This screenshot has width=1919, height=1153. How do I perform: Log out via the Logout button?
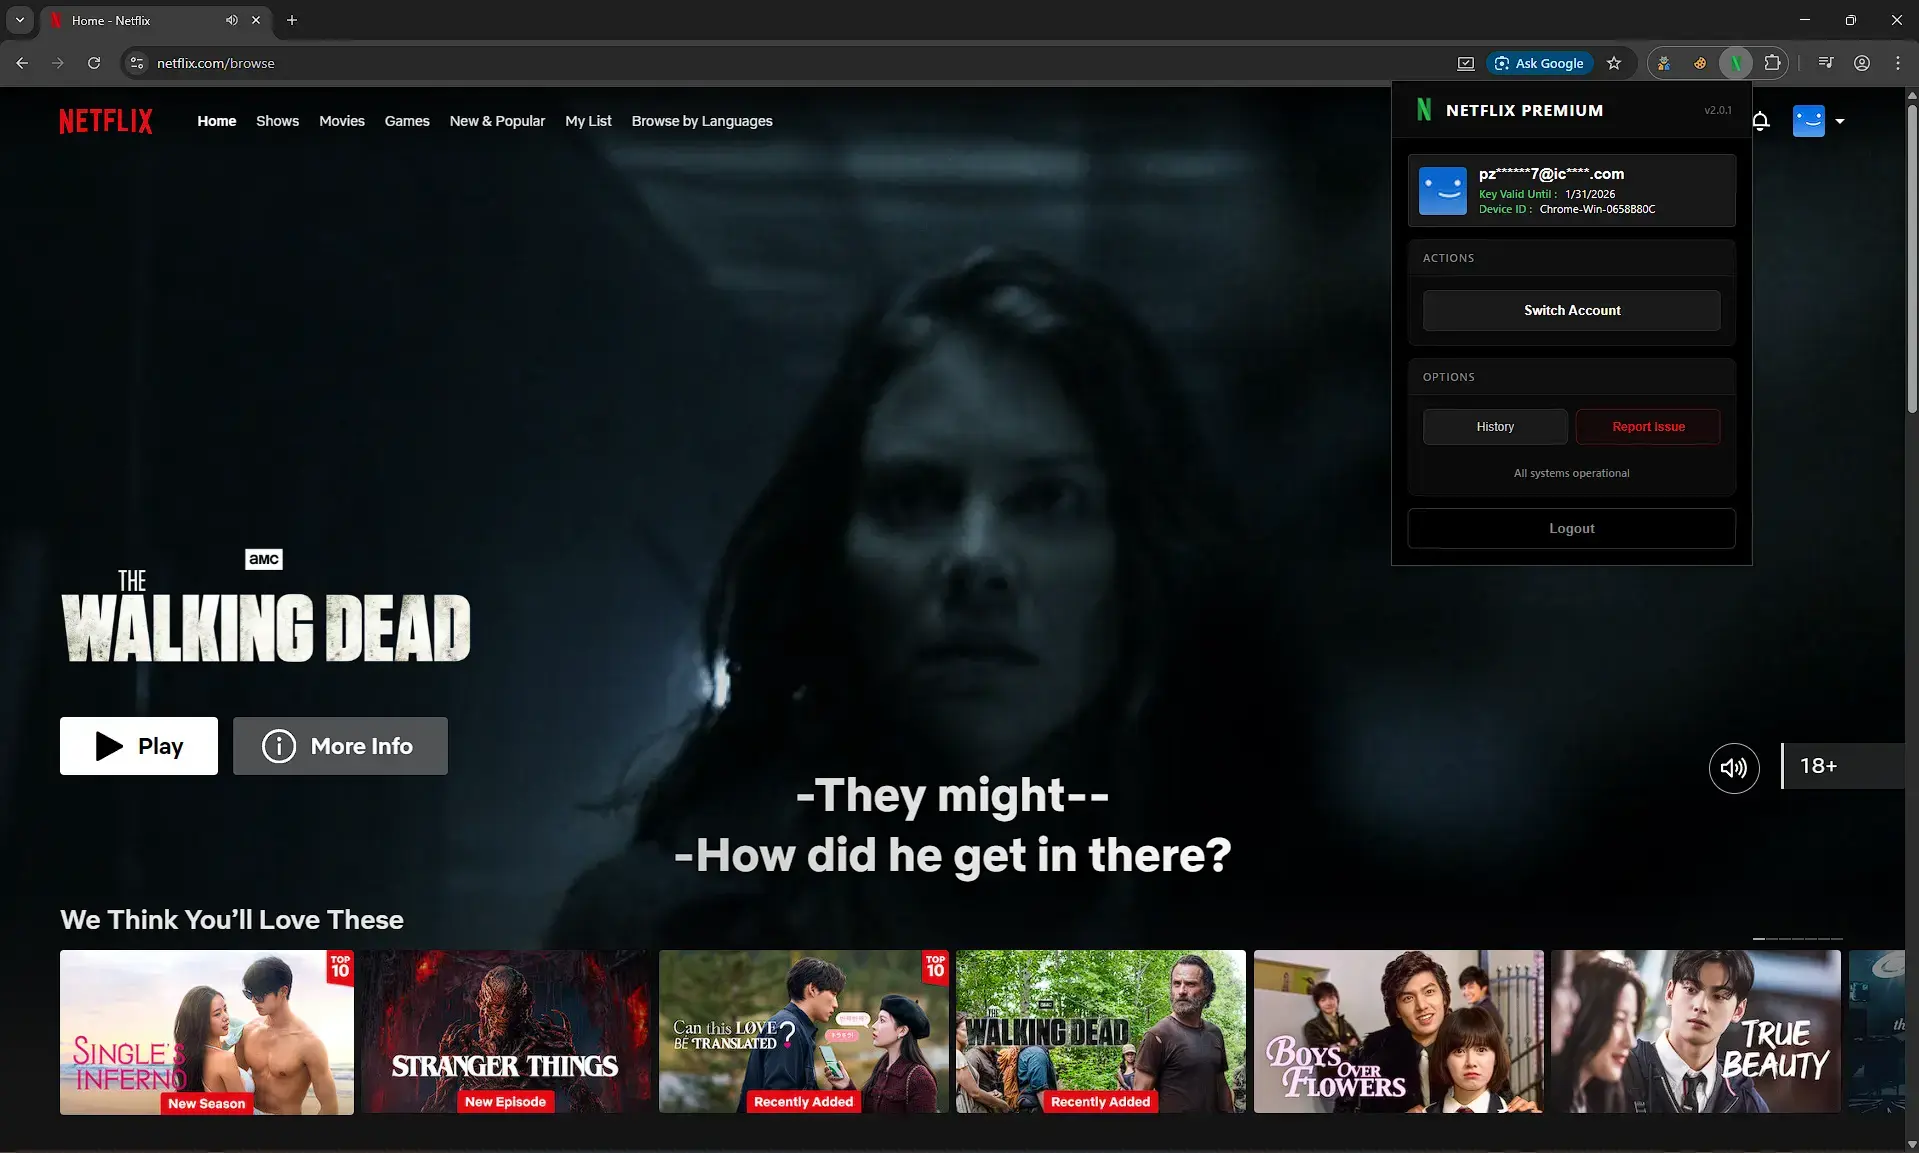click(1572, 528)
